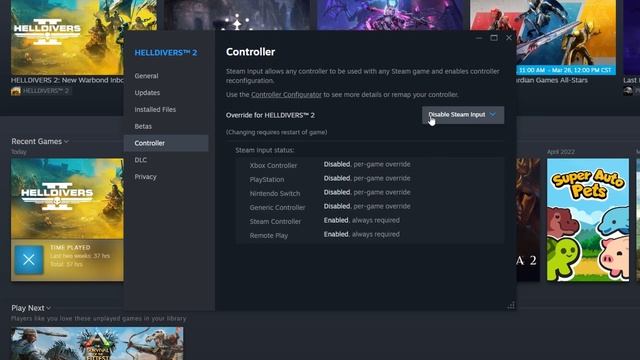Image resolution: width=640 pixels, height=360 pixels.
Task: Click the Steam Controller status row
Action: 369,221
